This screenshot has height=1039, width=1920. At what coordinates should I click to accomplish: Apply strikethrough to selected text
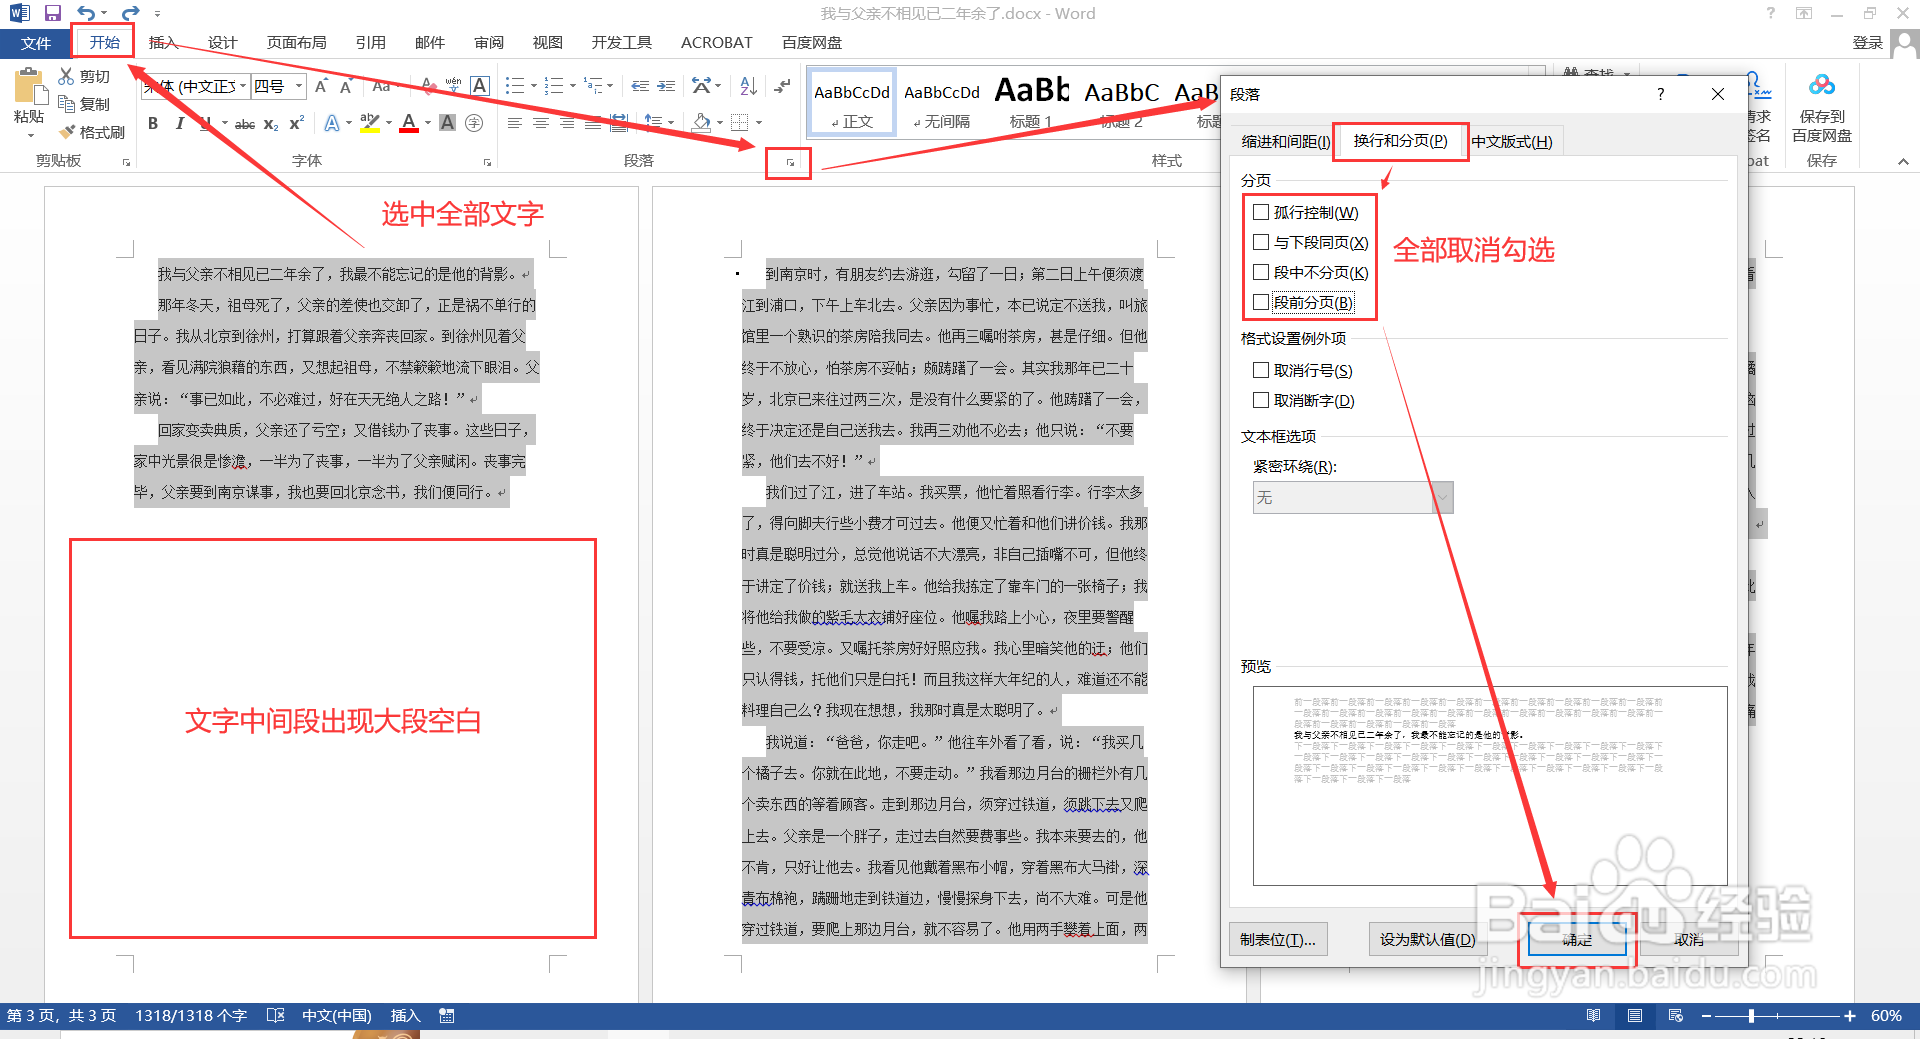pos(244,123)
